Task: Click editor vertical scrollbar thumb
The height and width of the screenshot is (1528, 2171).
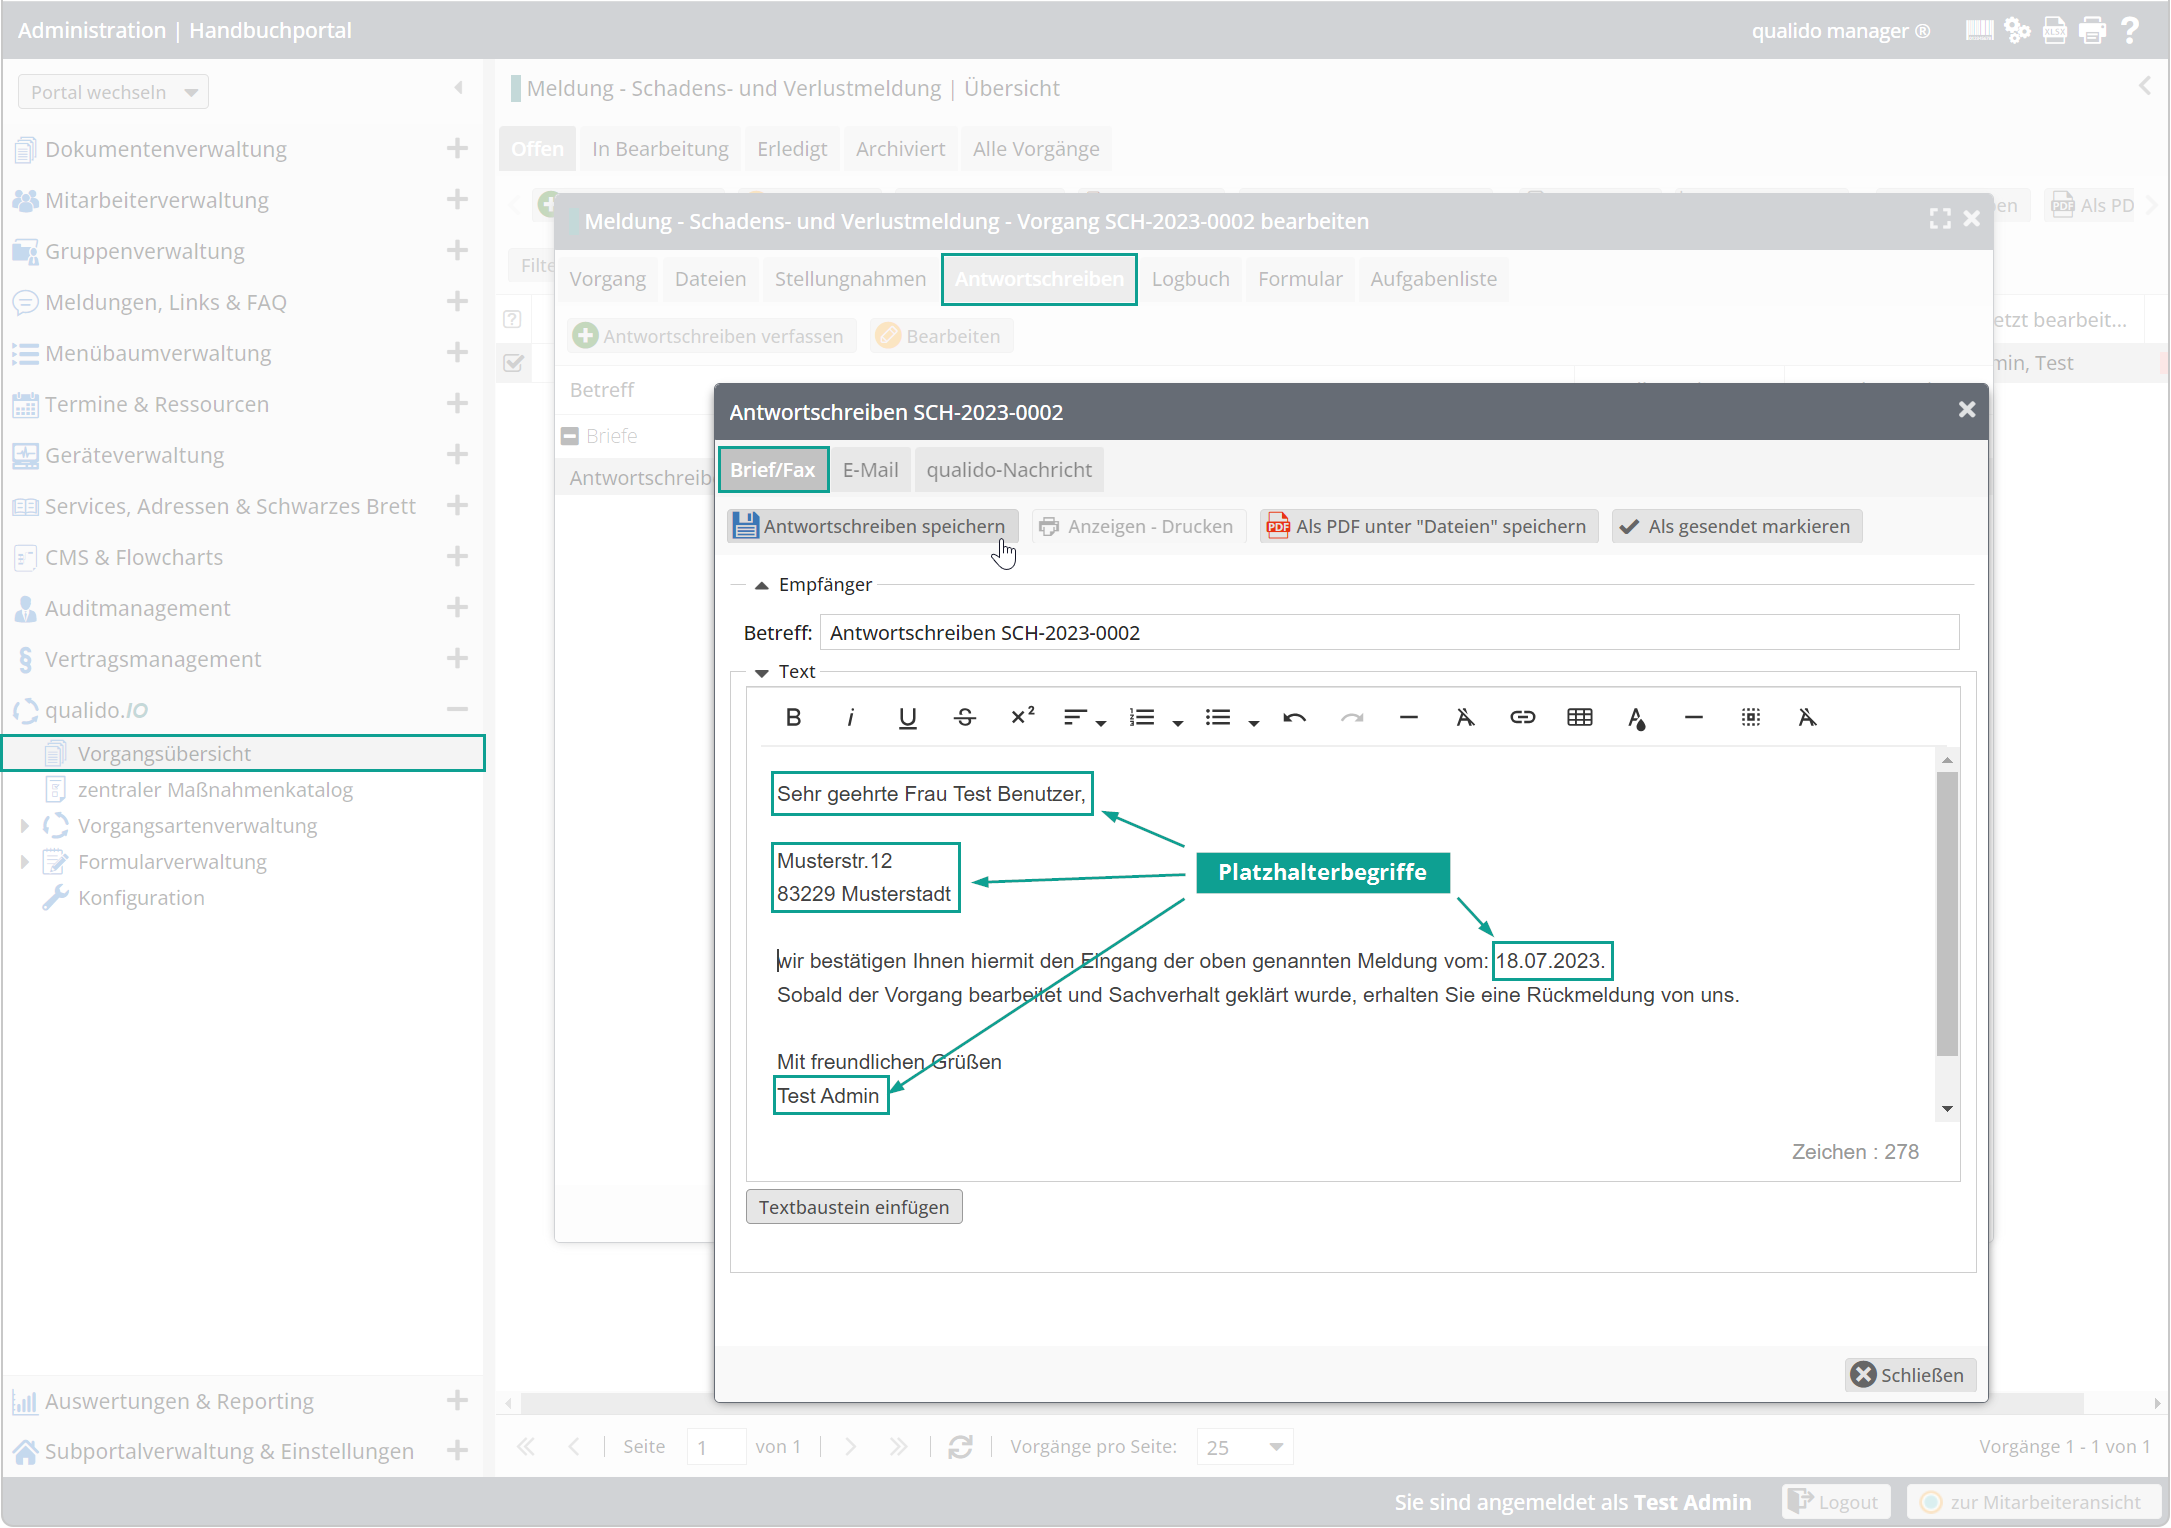Action: [1947, 914]
